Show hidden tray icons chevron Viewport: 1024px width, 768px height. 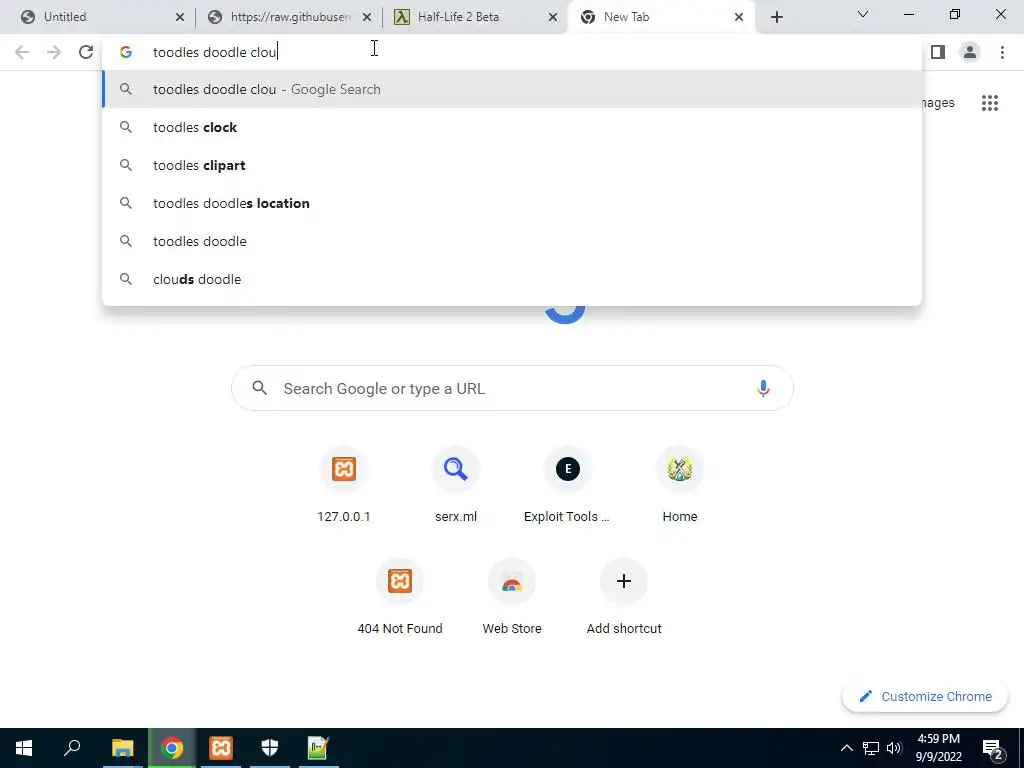pos(846,748)
